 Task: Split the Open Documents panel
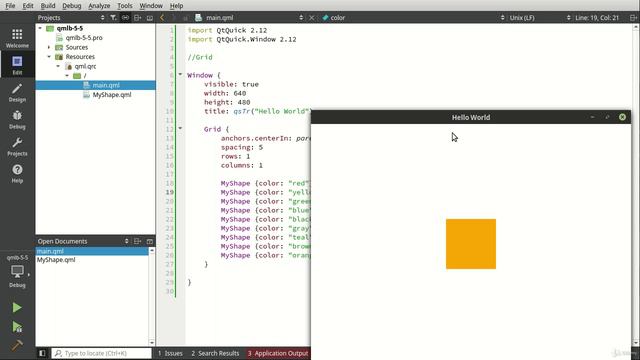click(138, 241)
